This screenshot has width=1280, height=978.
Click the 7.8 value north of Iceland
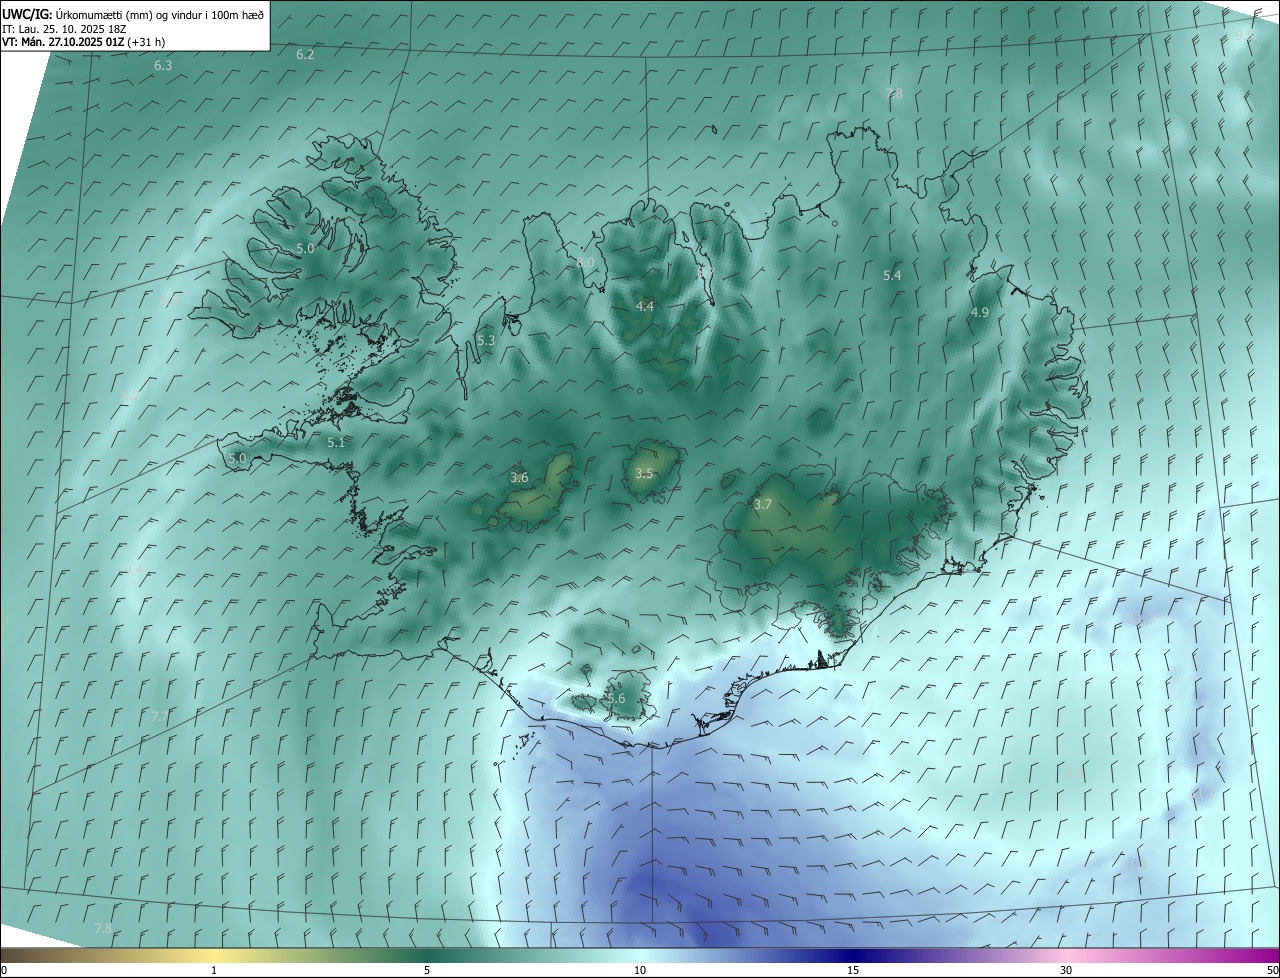click(894, 93)
